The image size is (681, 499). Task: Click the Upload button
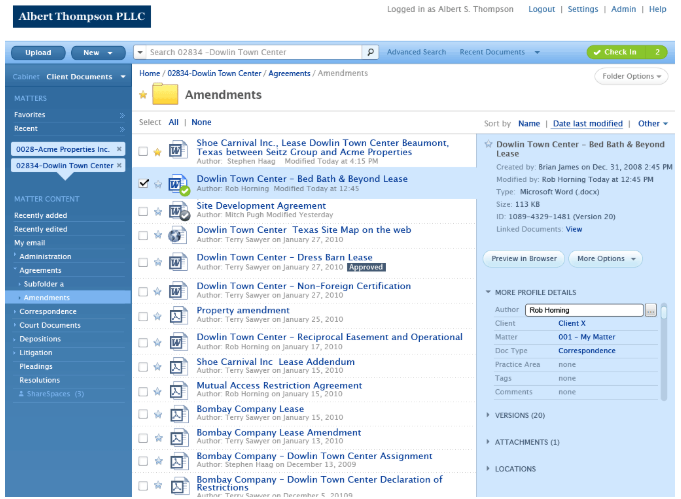[38, 53]
